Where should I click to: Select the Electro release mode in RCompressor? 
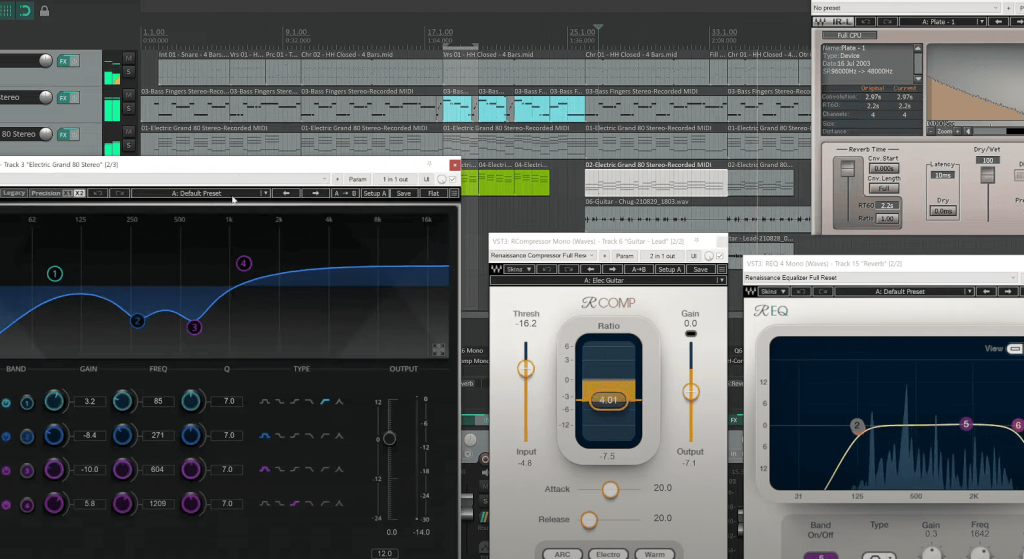(608, 554)
